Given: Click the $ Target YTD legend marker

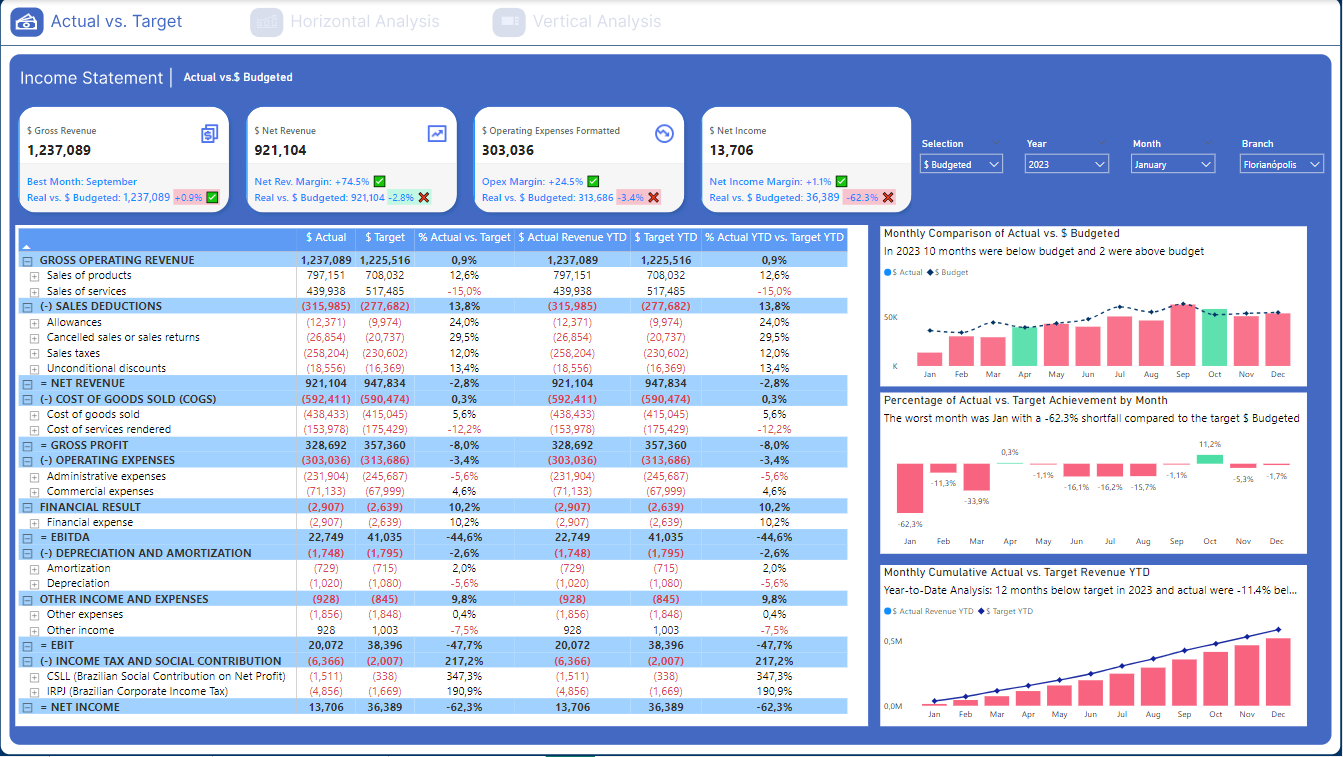Looking at the screenshot, I should click(981, 610).
